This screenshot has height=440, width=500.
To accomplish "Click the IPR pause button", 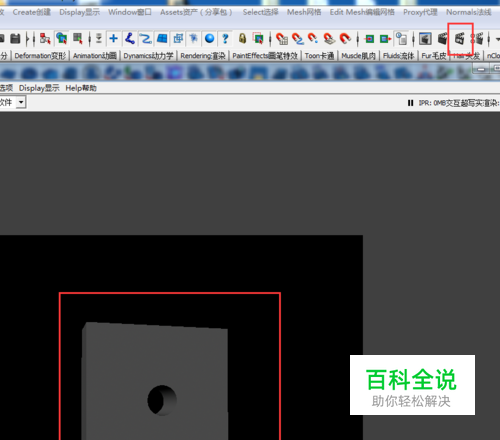I will 410,103.
